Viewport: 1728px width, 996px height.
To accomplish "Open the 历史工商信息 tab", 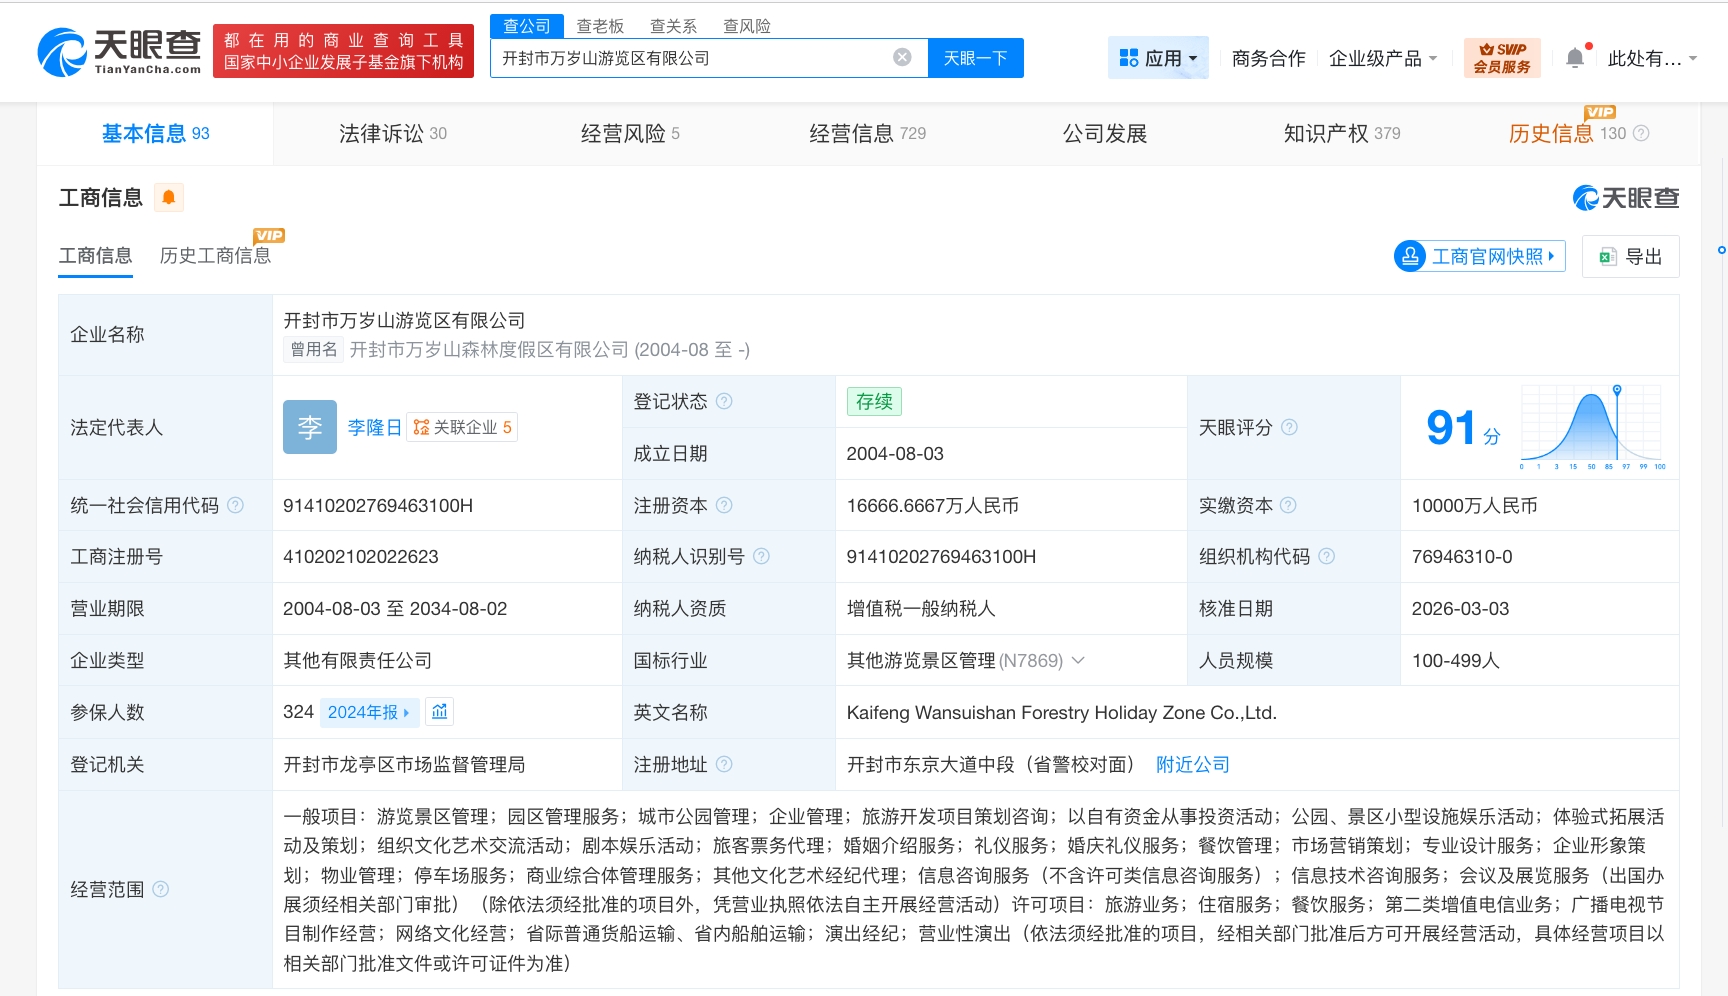I will click(x=215, y=255).
